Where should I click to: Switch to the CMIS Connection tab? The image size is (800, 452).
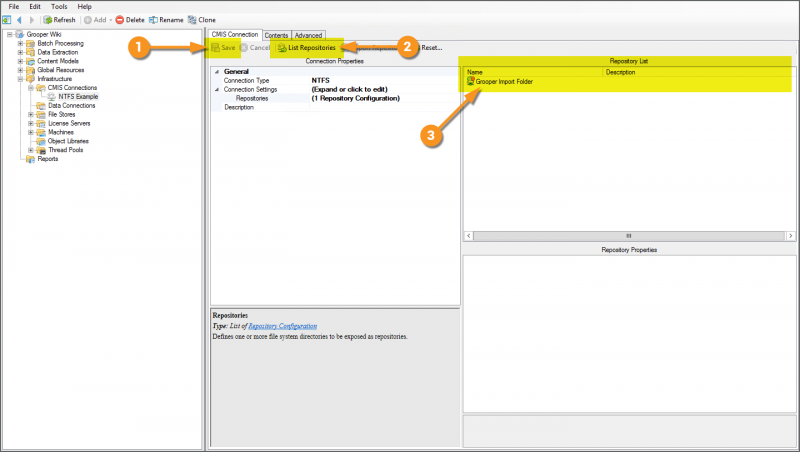point(235,35)
